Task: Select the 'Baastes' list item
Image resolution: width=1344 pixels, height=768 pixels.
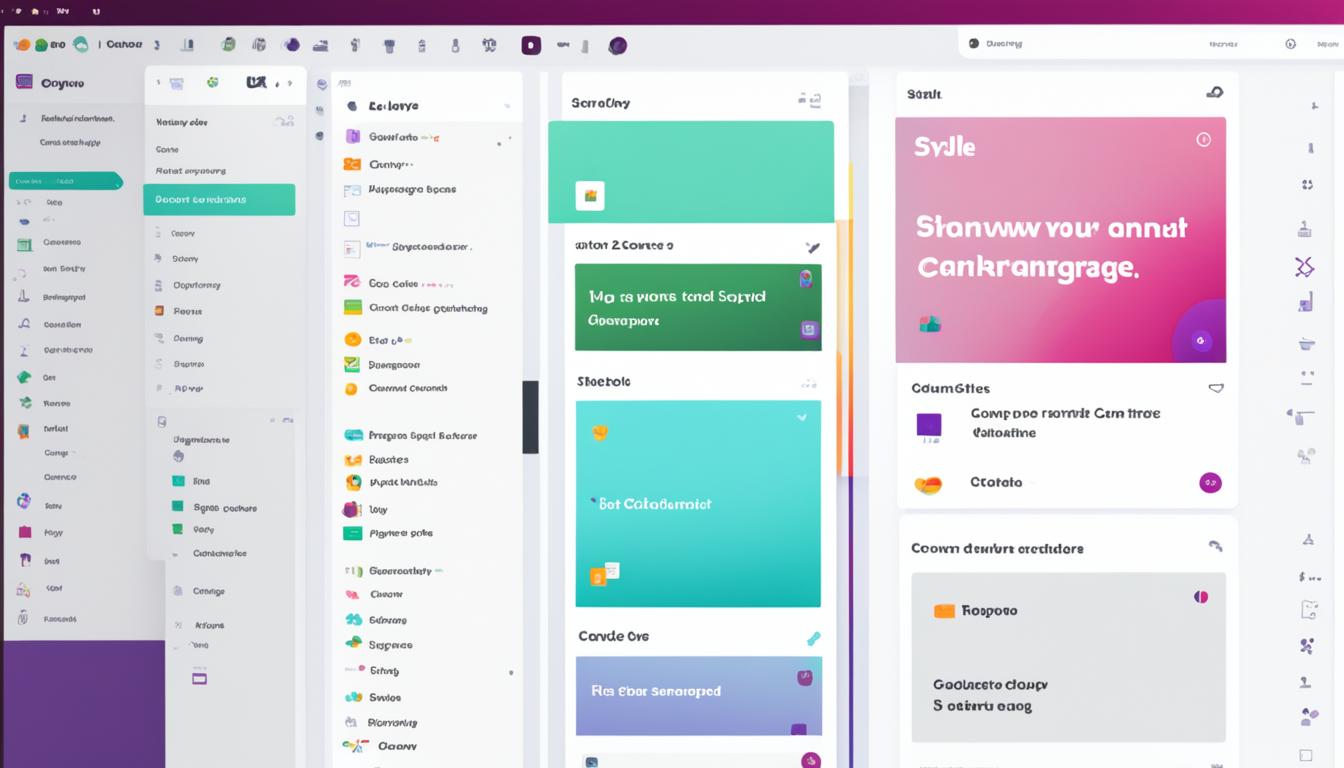Action: pos(376,460)
